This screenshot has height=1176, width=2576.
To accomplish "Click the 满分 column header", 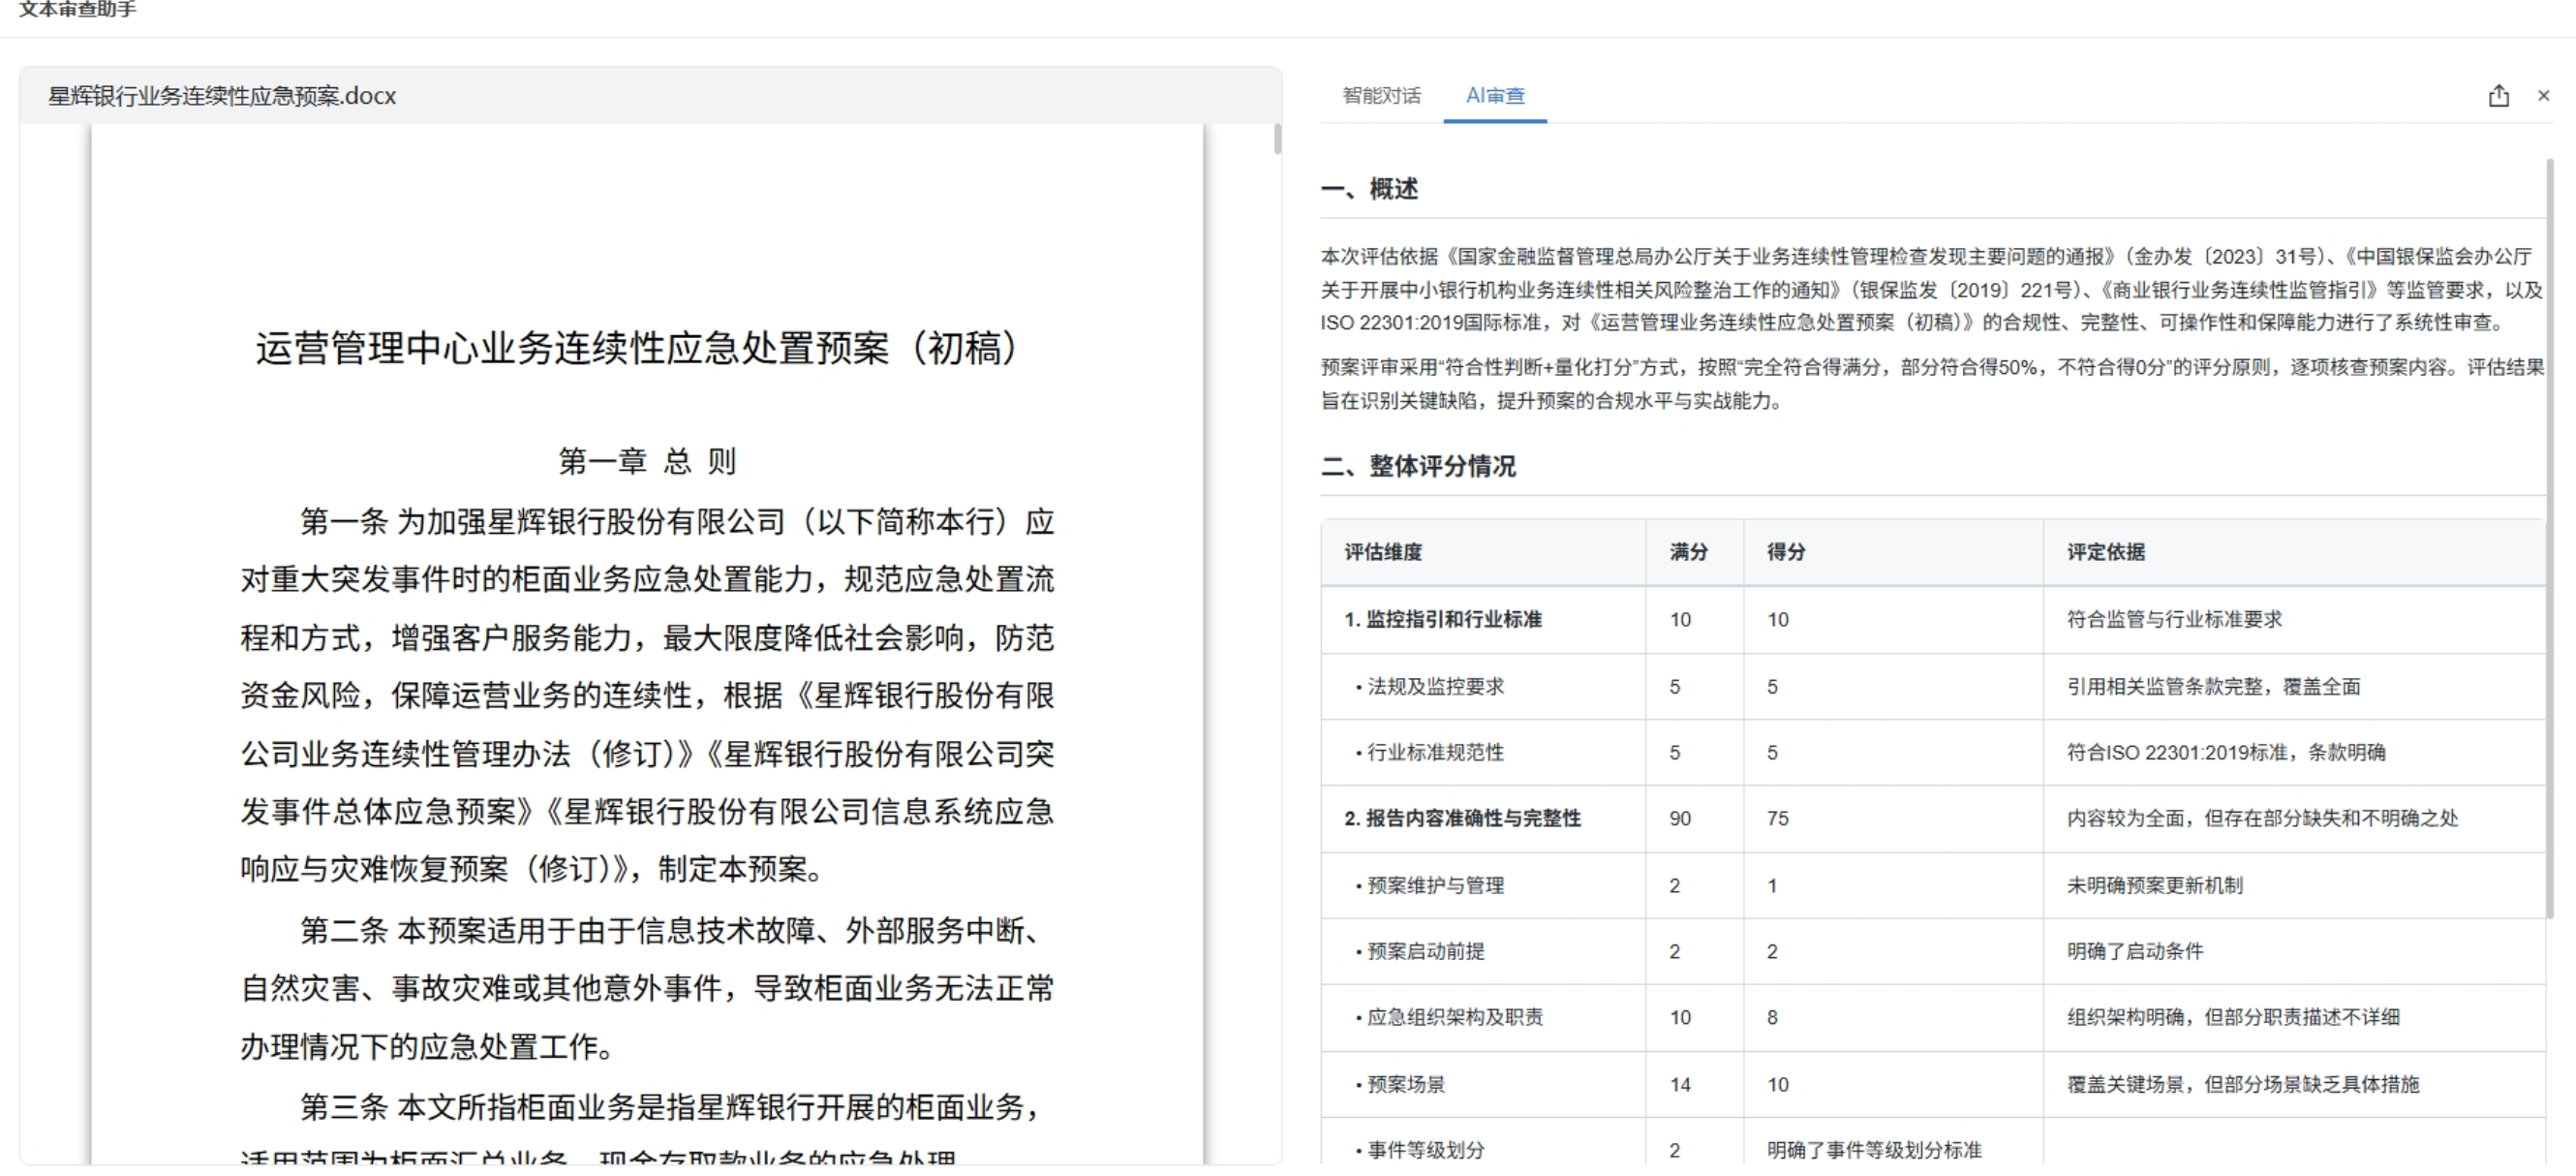I will click(1688, 552).
